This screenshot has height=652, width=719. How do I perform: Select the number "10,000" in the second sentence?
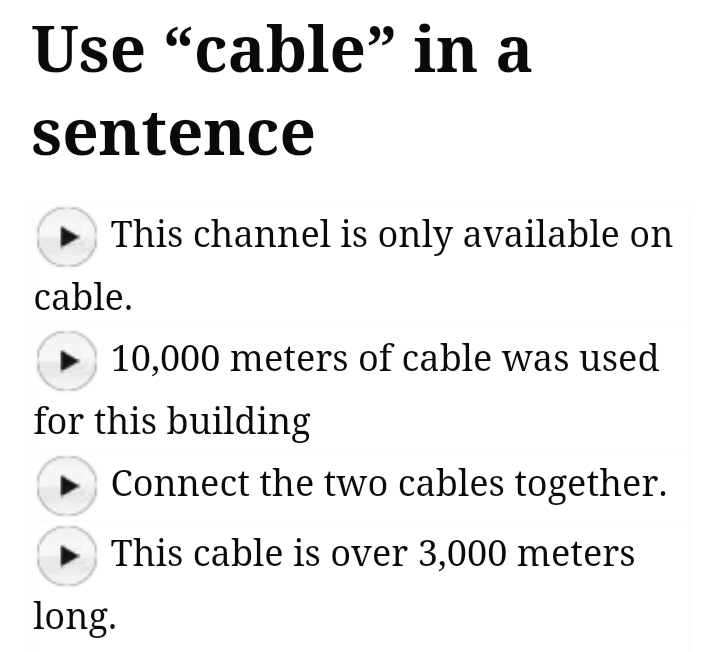coord(165,358)
